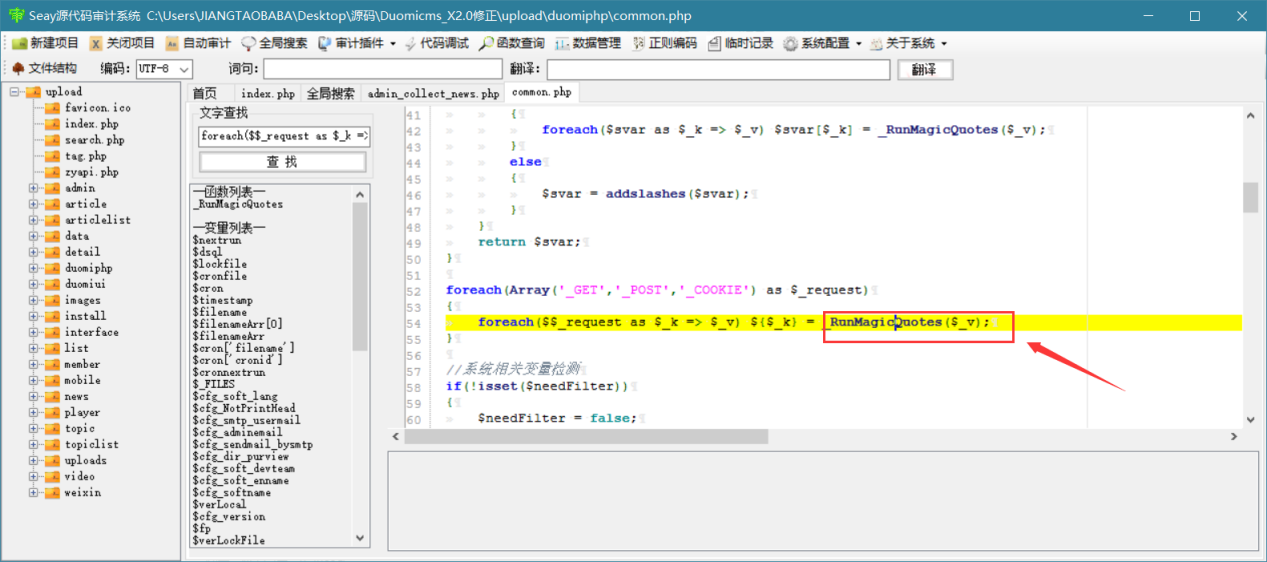1267x562 pixels.
Task: Switch to the index.php tab
Action: pyautogui.click(x=268, y=93)
